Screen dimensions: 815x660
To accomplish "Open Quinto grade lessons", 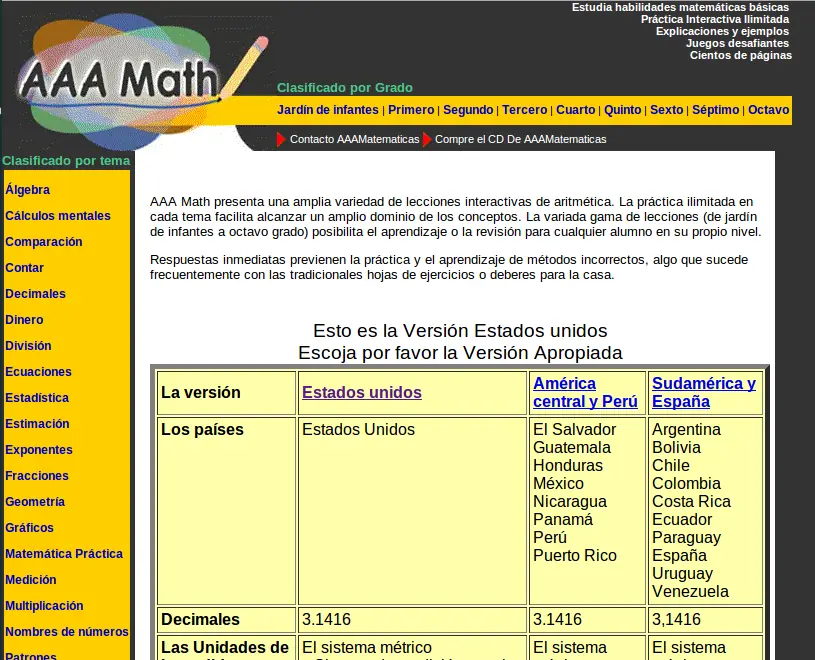I will 622,110.
